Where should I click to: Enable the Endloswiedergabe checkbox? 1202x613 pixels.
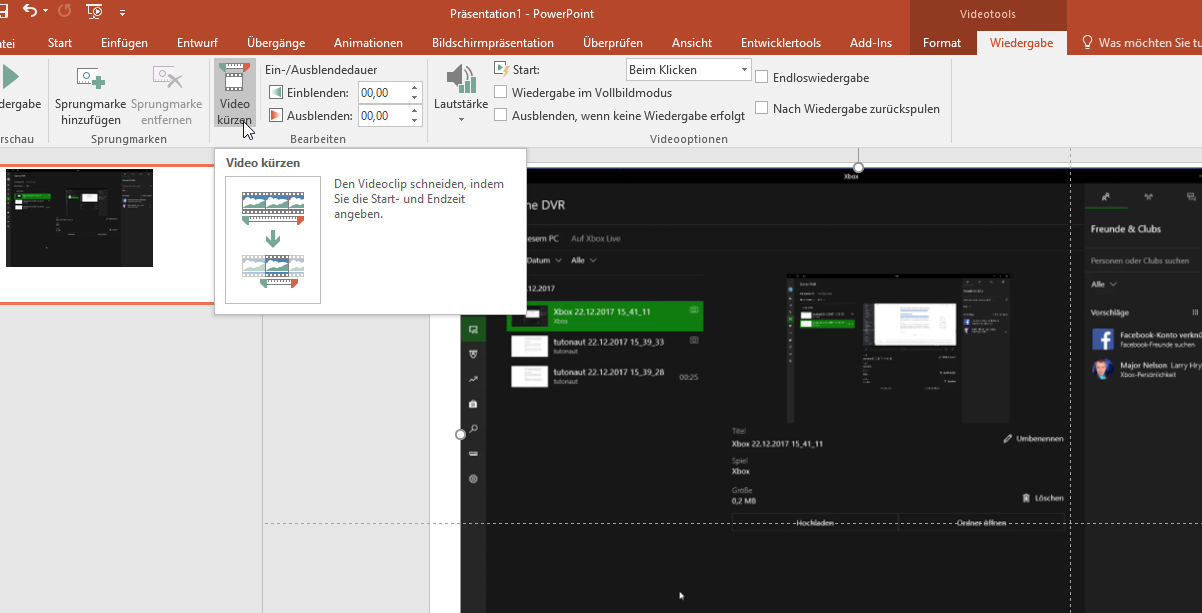(x=762, y=77)
